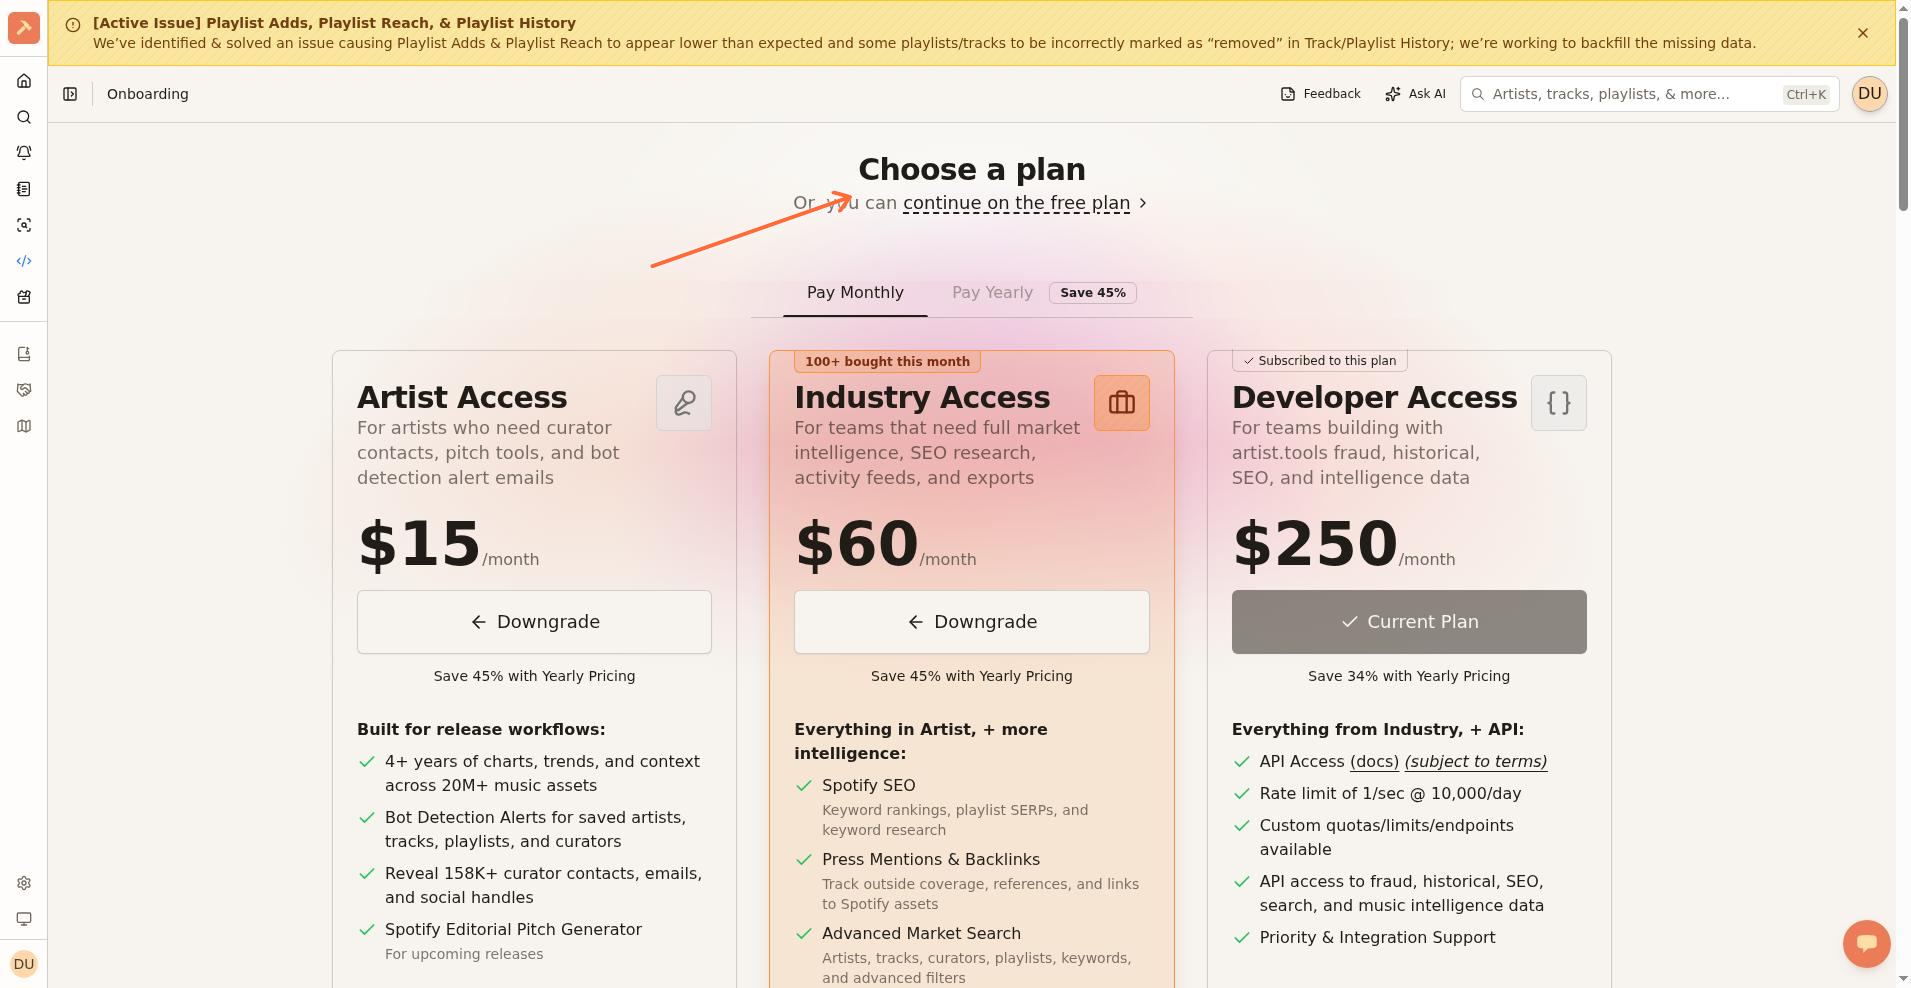
Task: Click continue on the free plan link
Action: click(x=1016, y=203)
